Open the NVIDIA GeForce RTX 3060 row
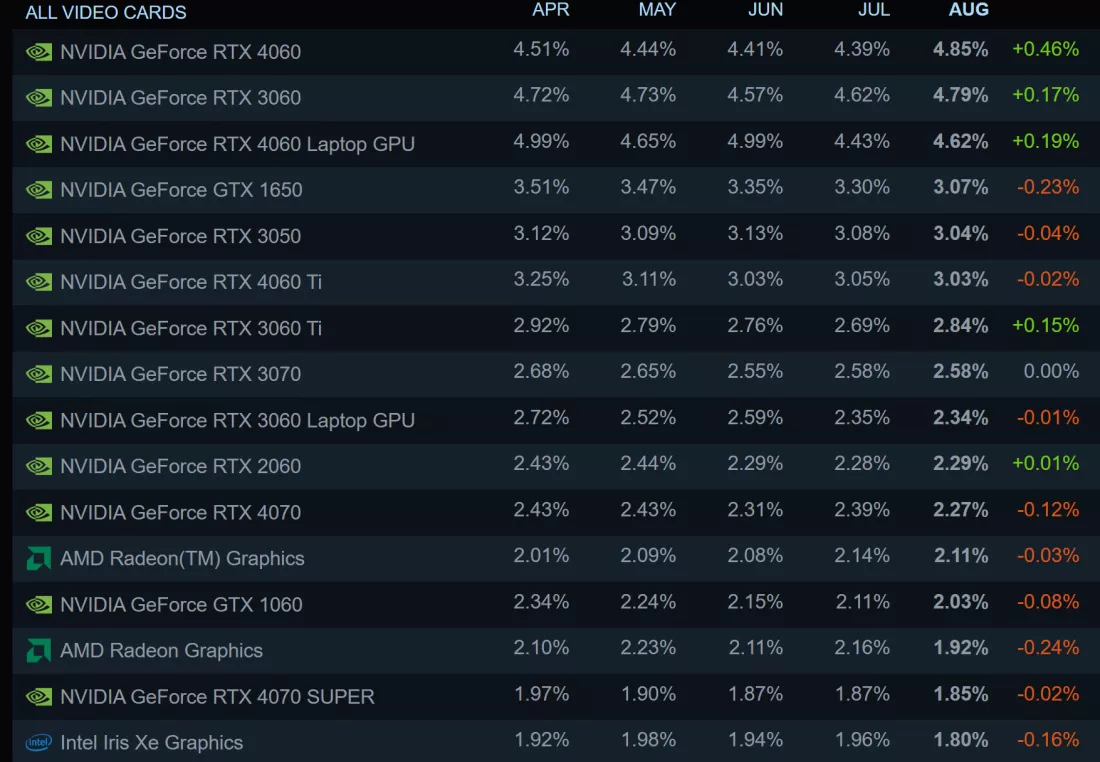1100x762 pixels. tap(556, 98)
